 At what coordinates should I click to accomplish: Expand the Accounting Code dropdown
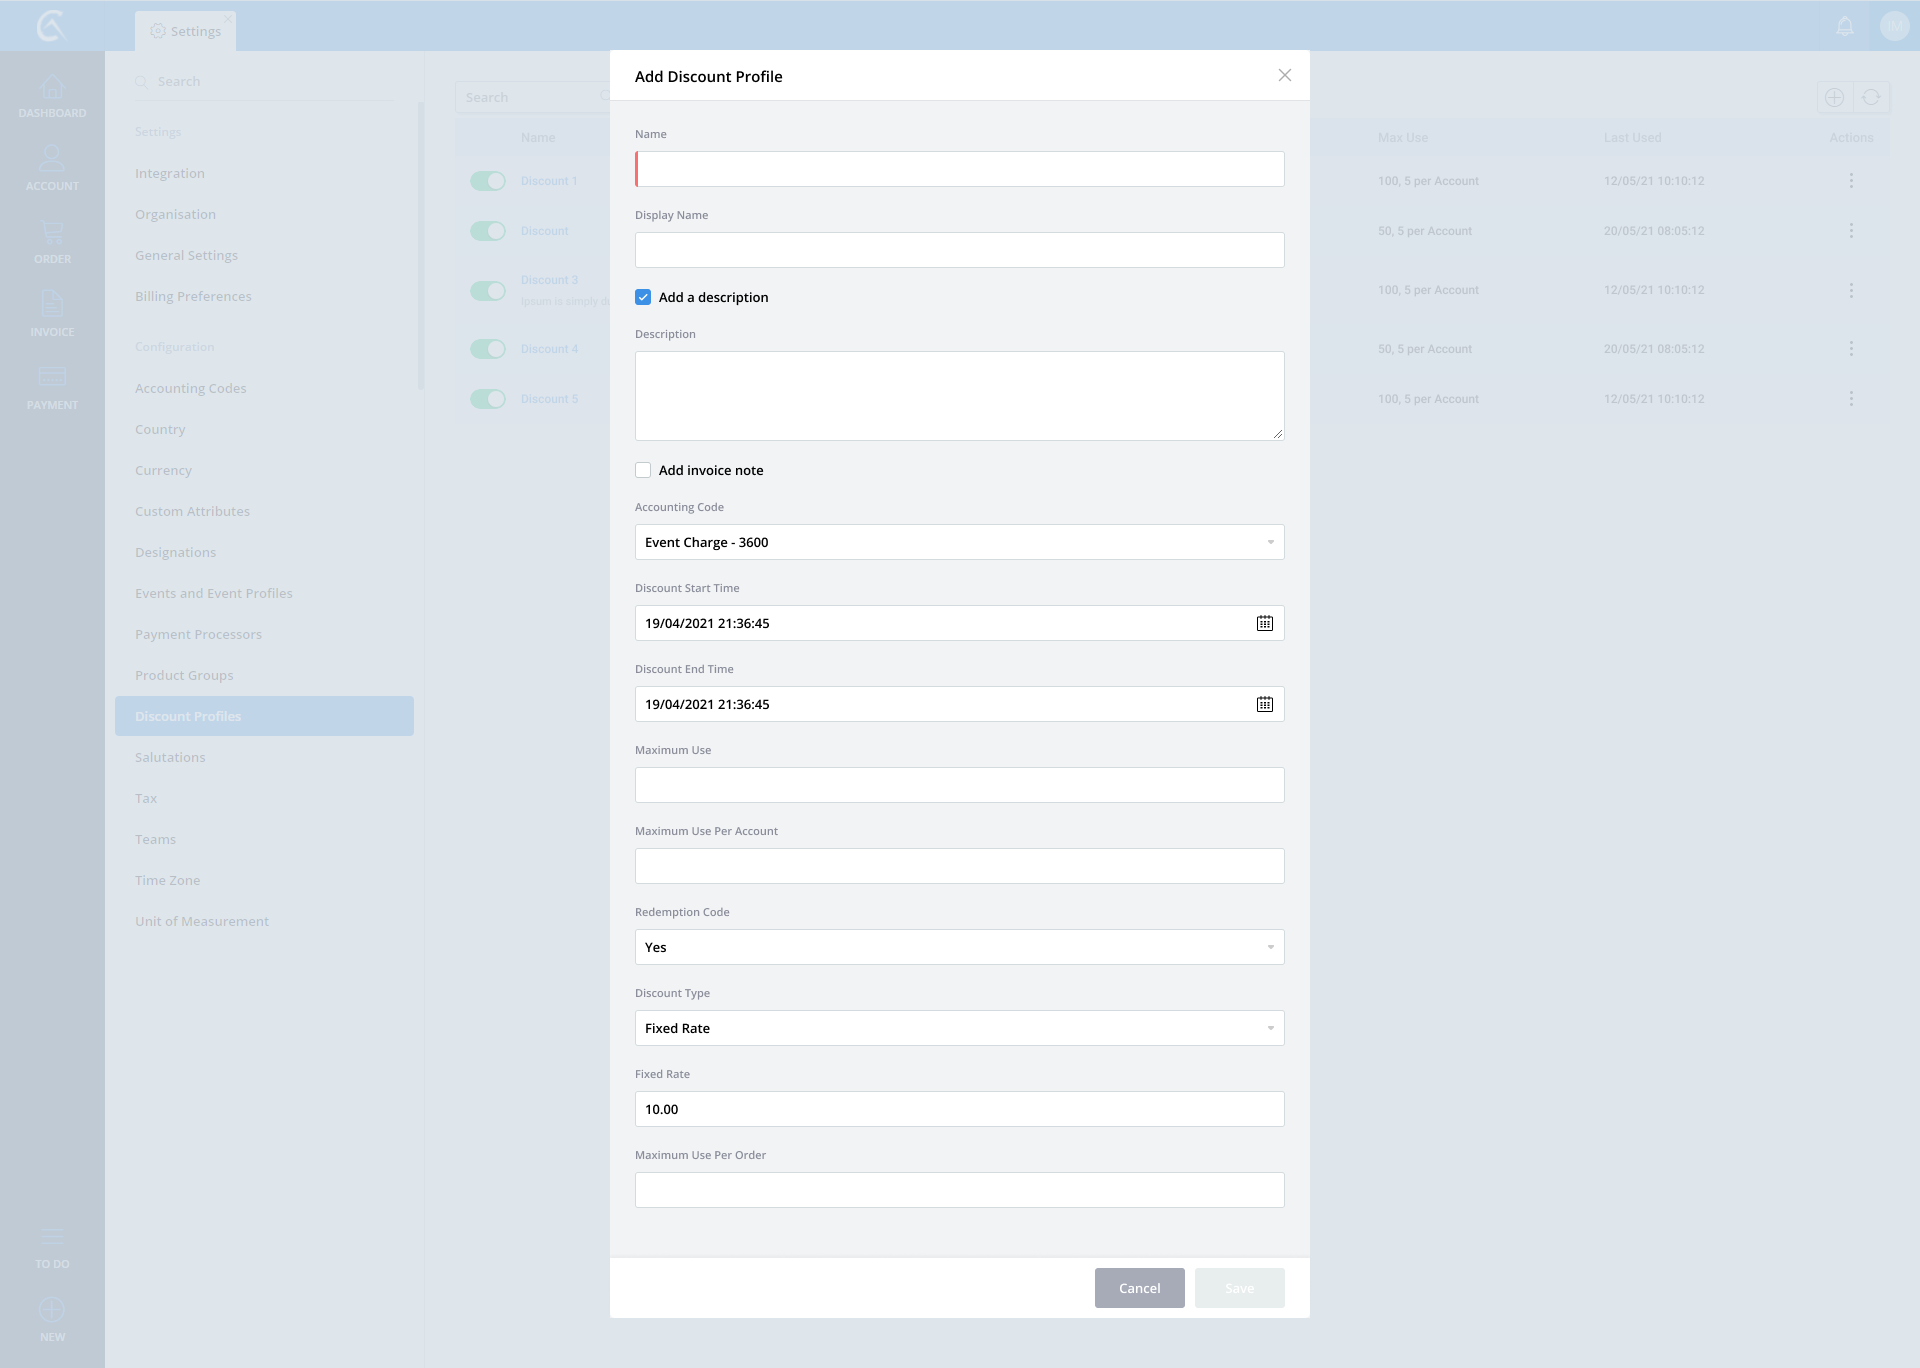pos(959,542)
